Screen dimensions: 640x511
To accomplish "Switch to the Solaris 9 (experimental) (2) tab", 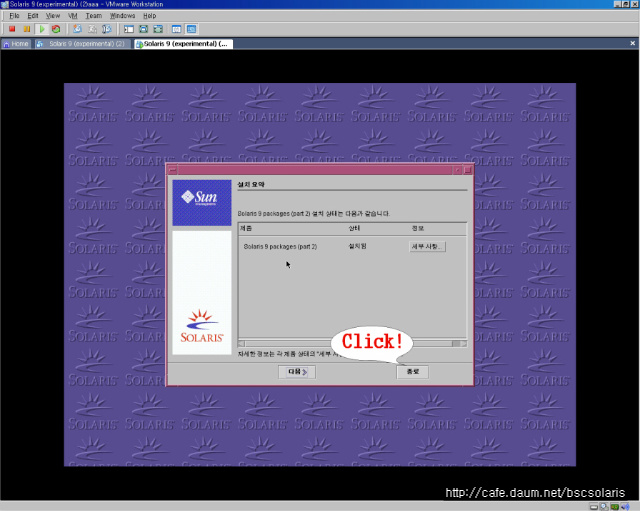I will point(82,44).
